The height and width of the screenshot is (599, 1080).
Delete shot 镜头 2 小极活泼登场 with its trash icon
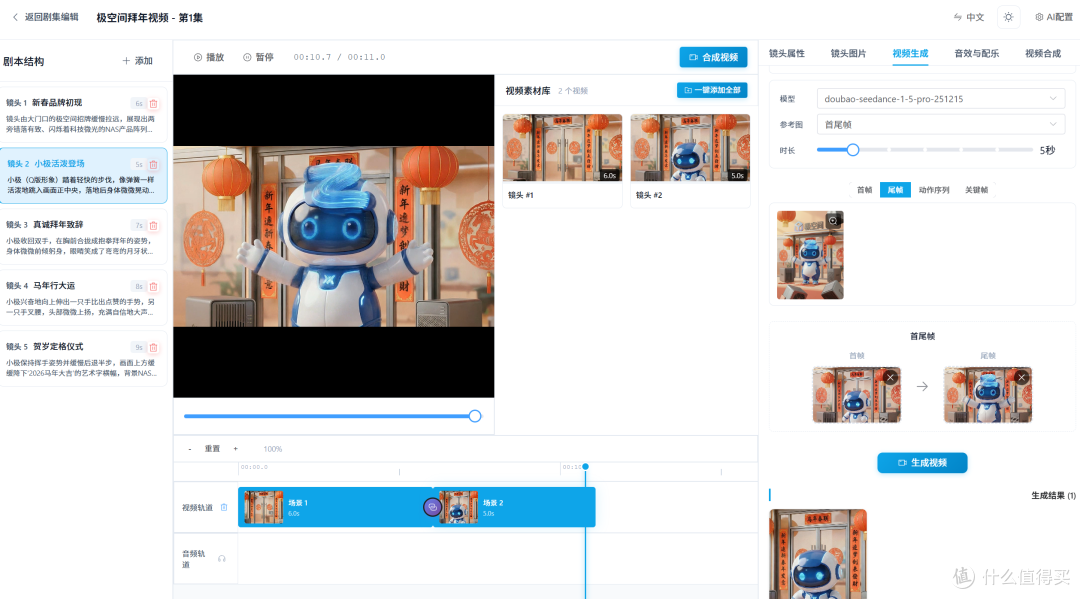click(154, 165)
